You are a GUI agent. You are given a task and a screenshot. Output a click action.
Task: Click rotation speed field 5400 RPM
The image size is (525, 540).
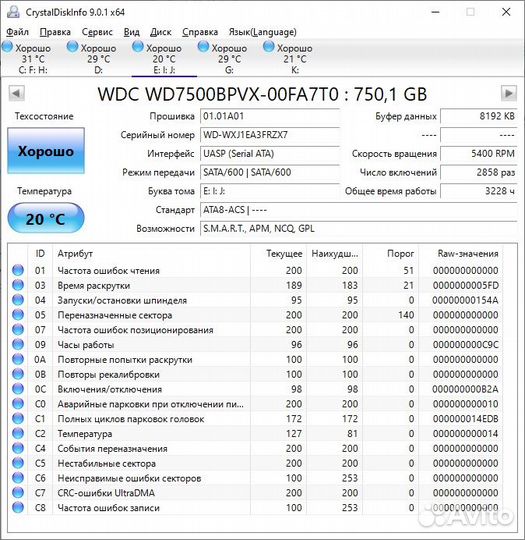pos(478,153)
